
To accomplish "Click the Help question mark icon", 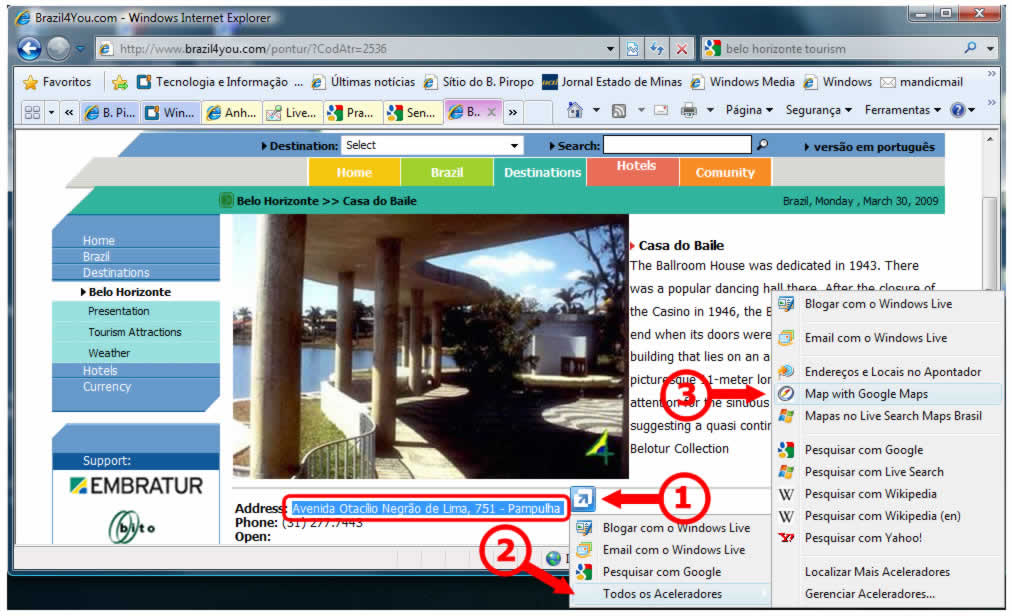I will (x=958, y=110).
